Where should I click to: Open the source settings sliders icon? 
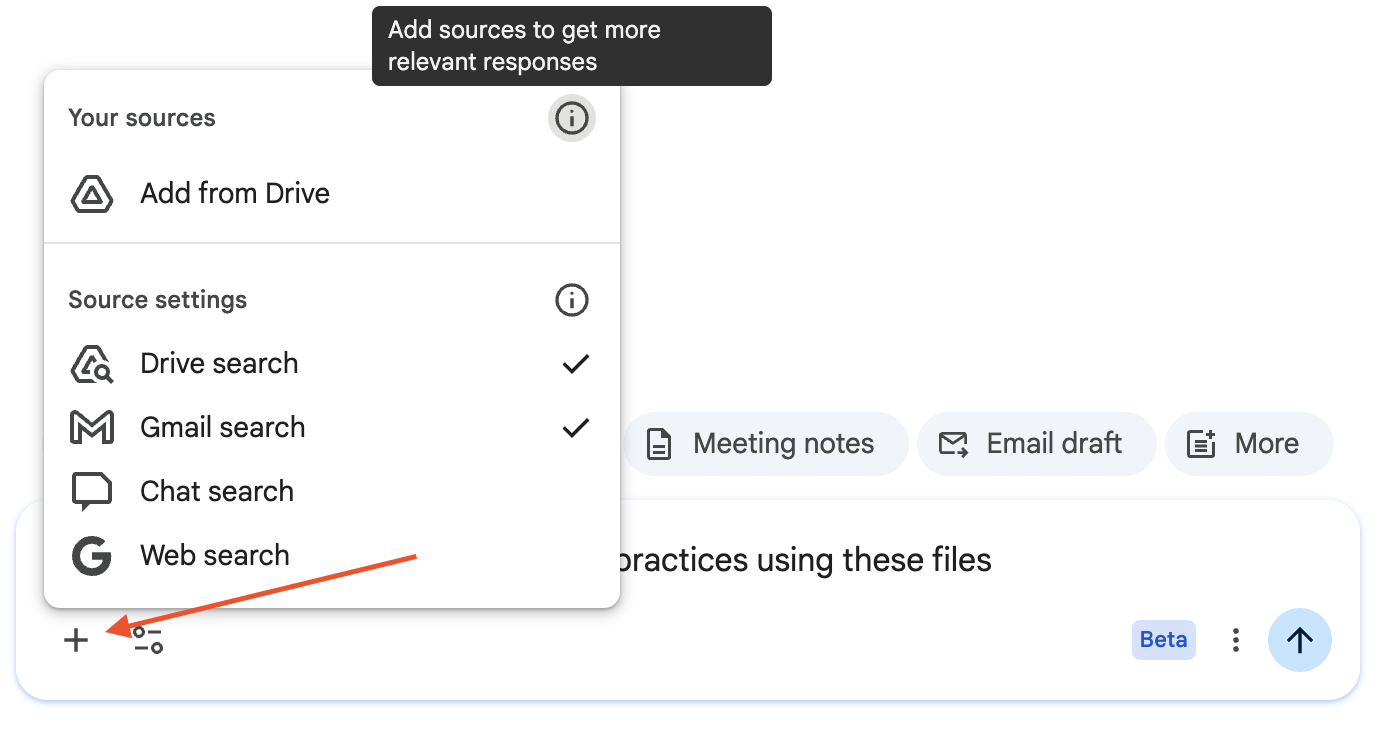[x=148, y=640]
